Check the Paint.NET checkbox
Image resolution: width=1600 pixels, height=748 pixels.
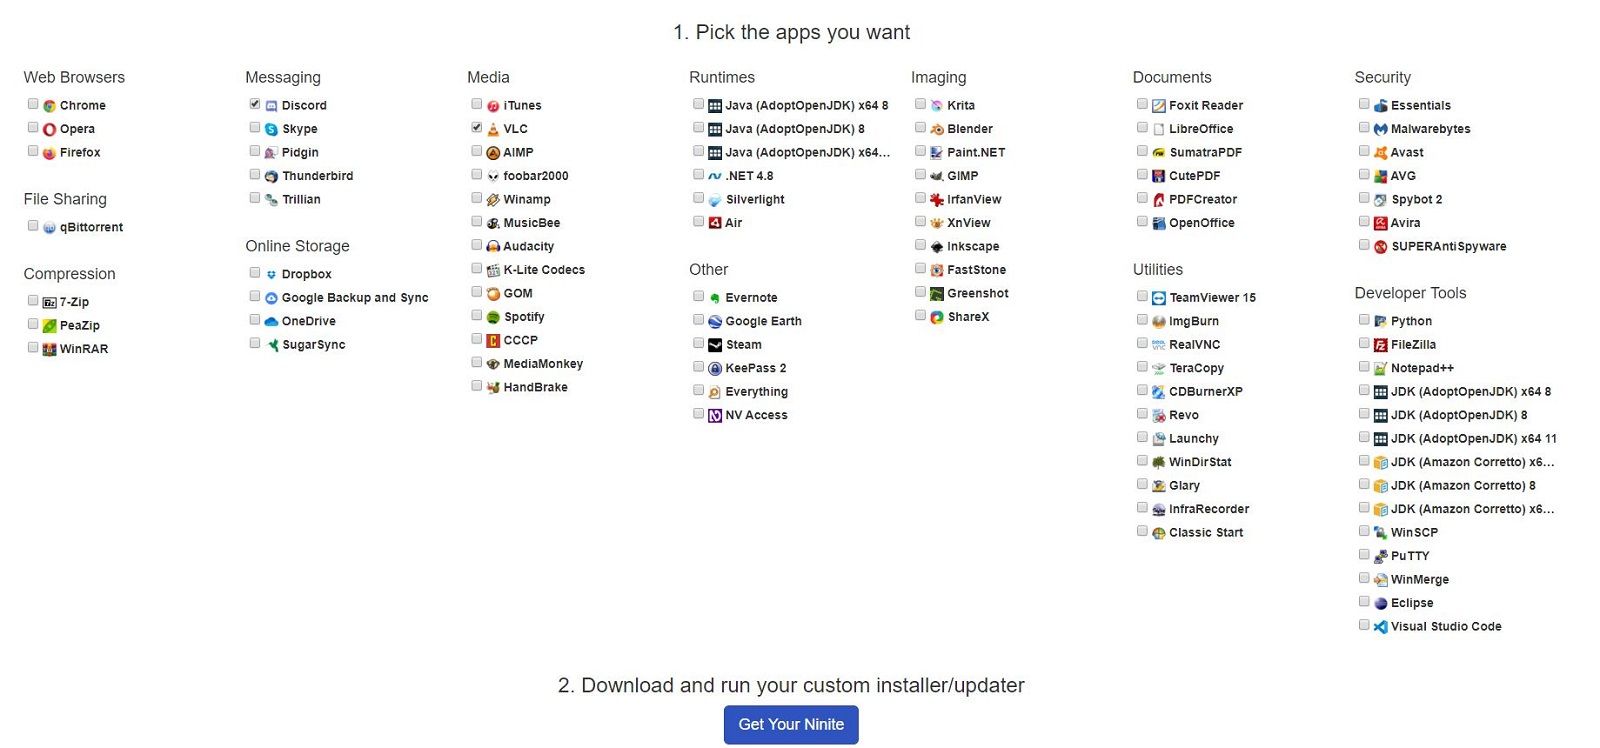(x=921, y=151)
